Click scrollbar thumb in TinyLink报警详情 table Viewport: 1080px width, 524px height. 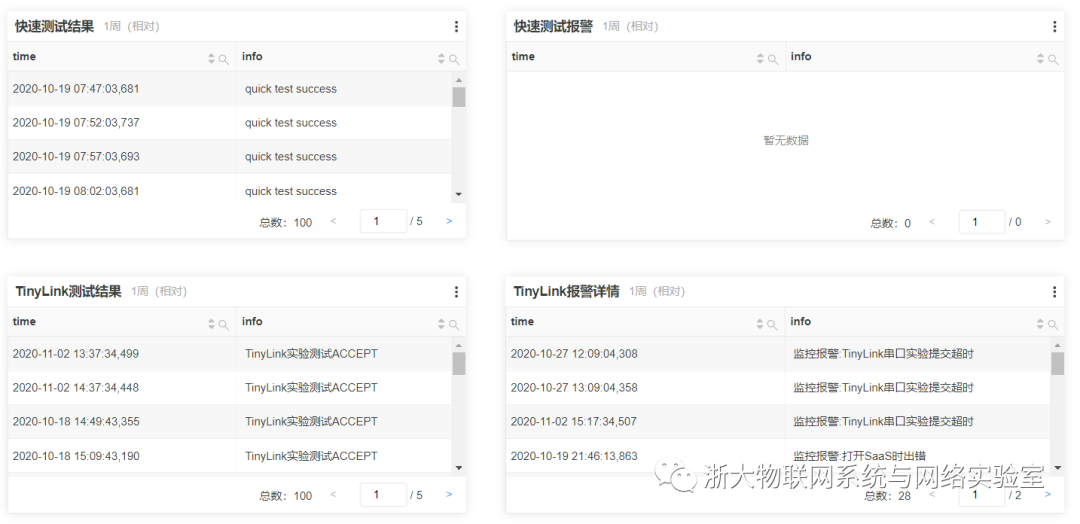click(x=1057, y=364)
